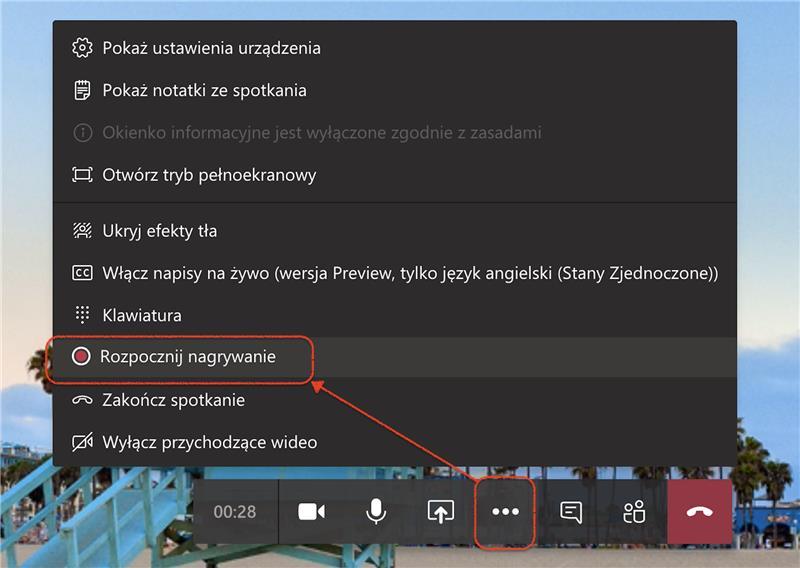Click the fullscreen mode frame icon
800x568 pixels.
[x=82, y=175]
